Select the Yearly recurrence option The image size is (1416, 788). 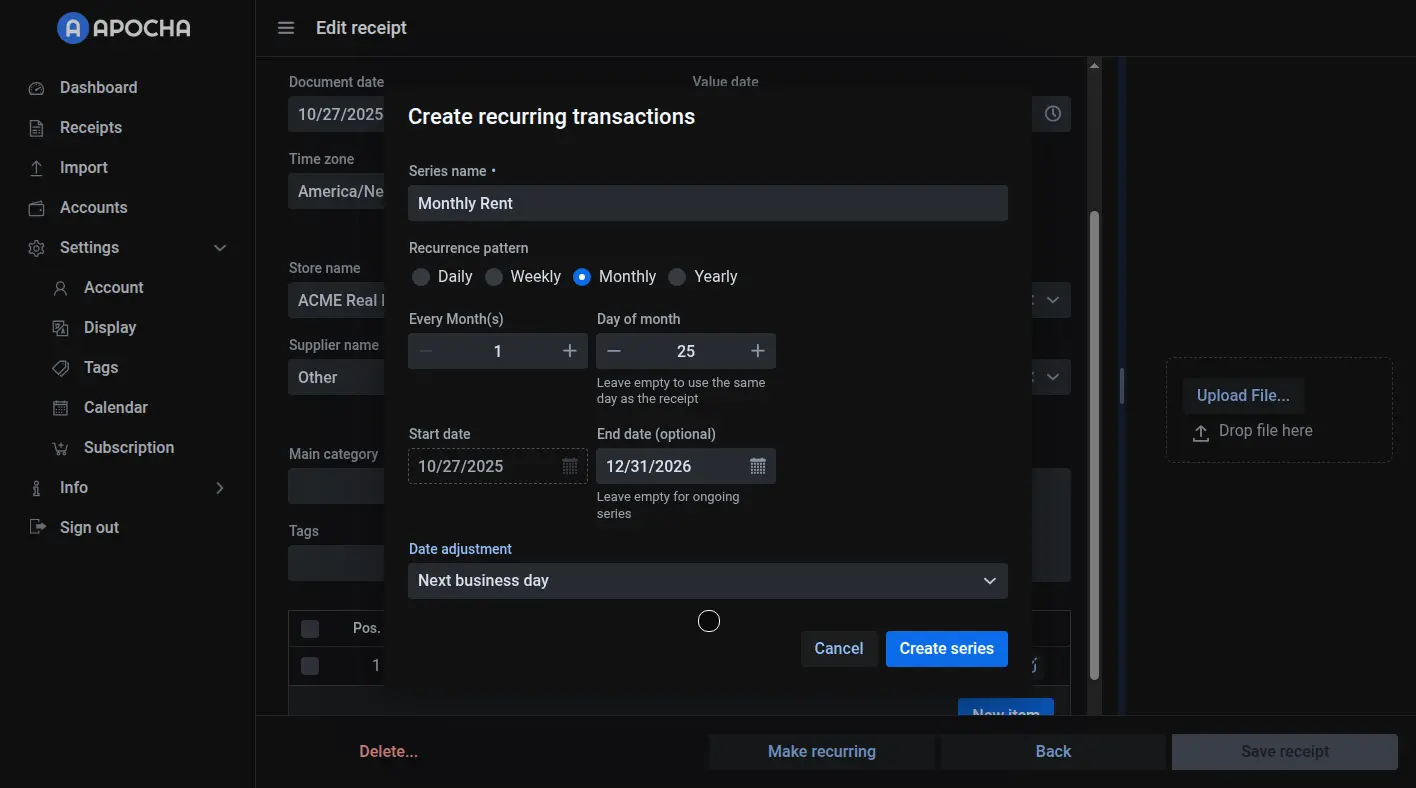677,277
